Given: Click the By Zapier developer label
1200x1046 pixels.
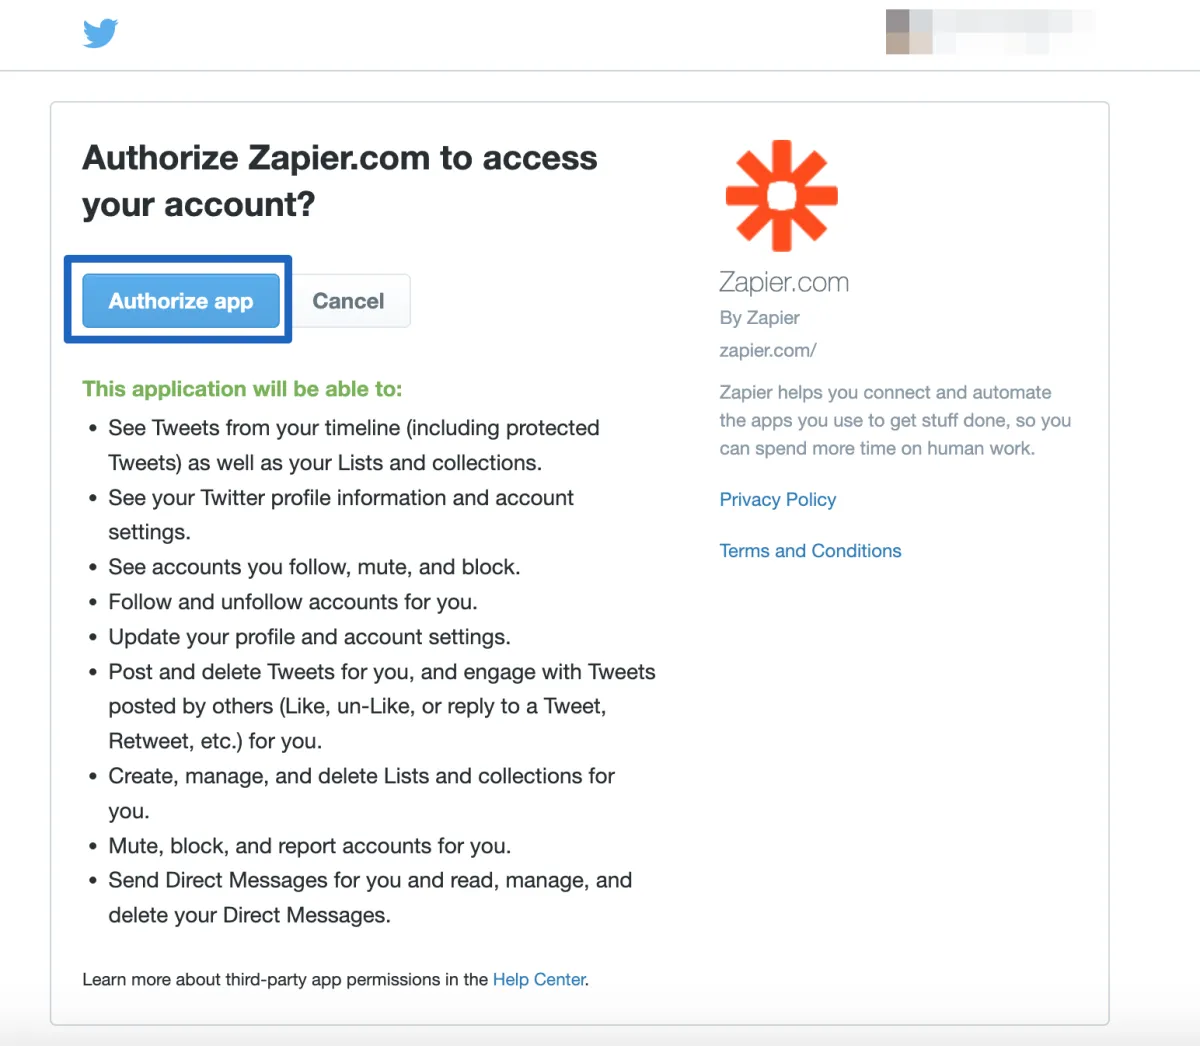Looking at the screenshot, I should pyautogui.click(x=760, y=318).
